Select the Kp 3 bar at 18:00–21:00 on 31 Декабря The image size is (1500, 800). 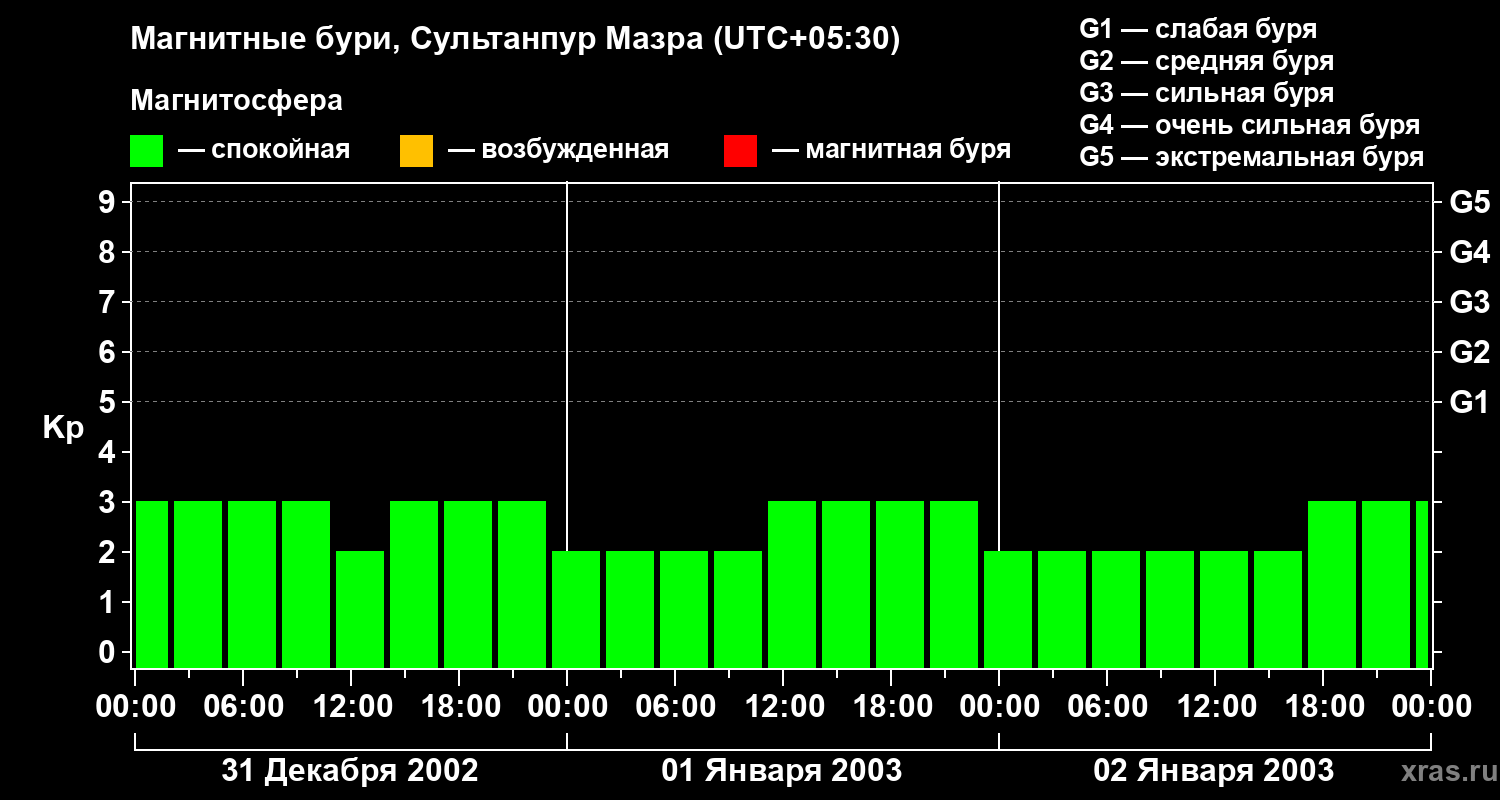click(x=468, y=584)
